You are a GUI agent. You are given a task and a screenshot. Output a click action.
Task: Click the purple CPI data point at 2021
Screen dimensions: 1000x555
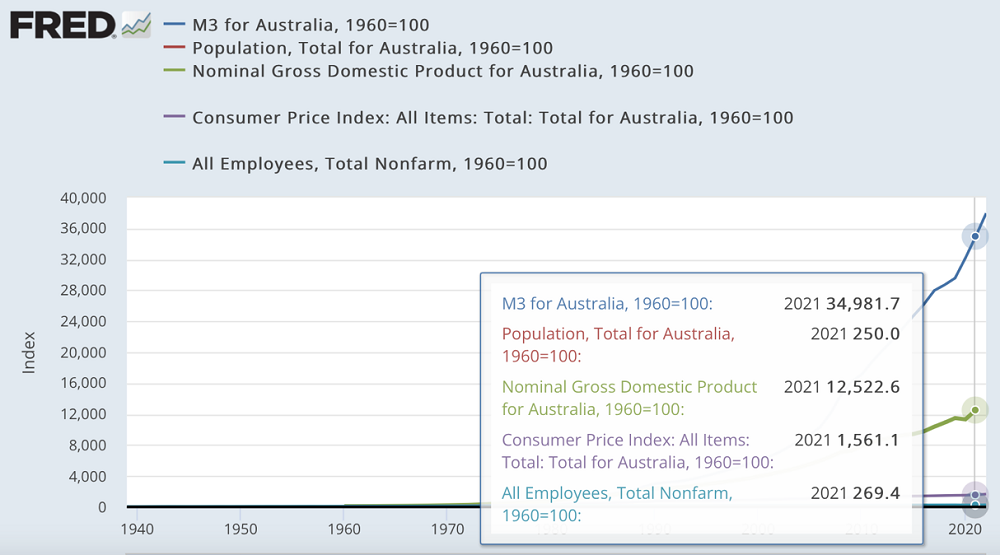click(975, 495)
